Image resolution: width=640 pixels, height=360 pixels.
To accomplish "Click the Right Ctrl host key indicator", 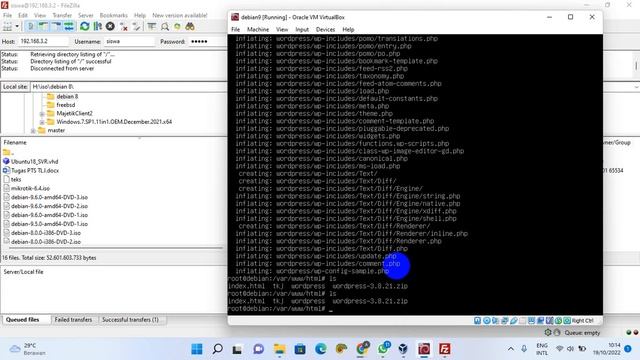I will [x=583, y=321].
